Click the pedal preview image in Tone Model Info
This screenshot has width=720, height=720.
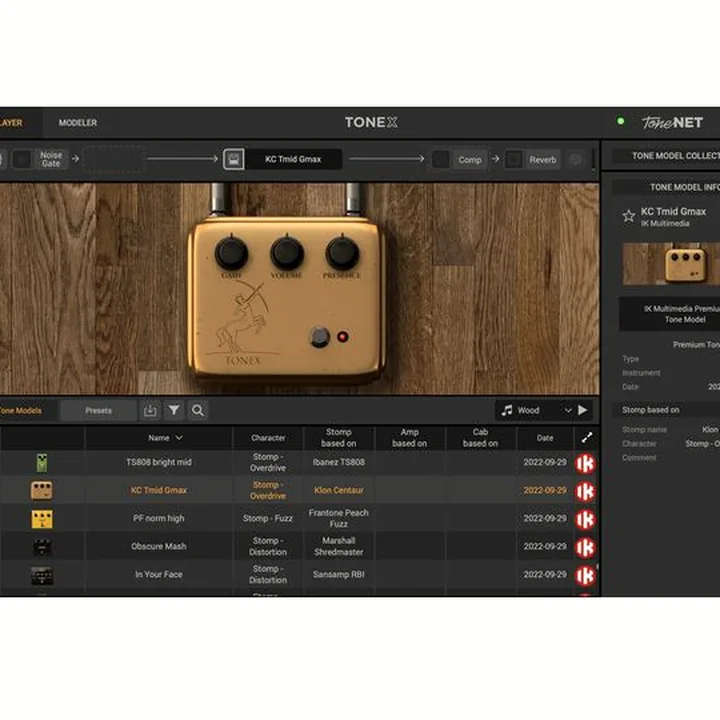[671, 264]
